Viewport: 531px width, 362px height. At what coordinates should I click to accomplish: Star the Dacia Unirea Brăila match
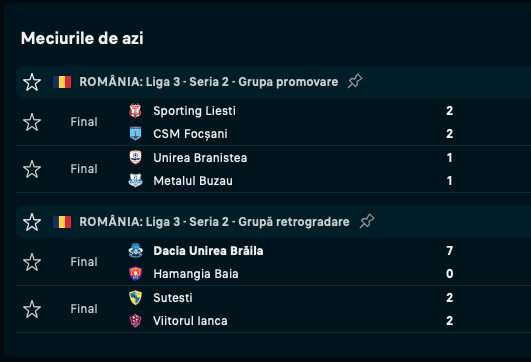tap(32, 262)
